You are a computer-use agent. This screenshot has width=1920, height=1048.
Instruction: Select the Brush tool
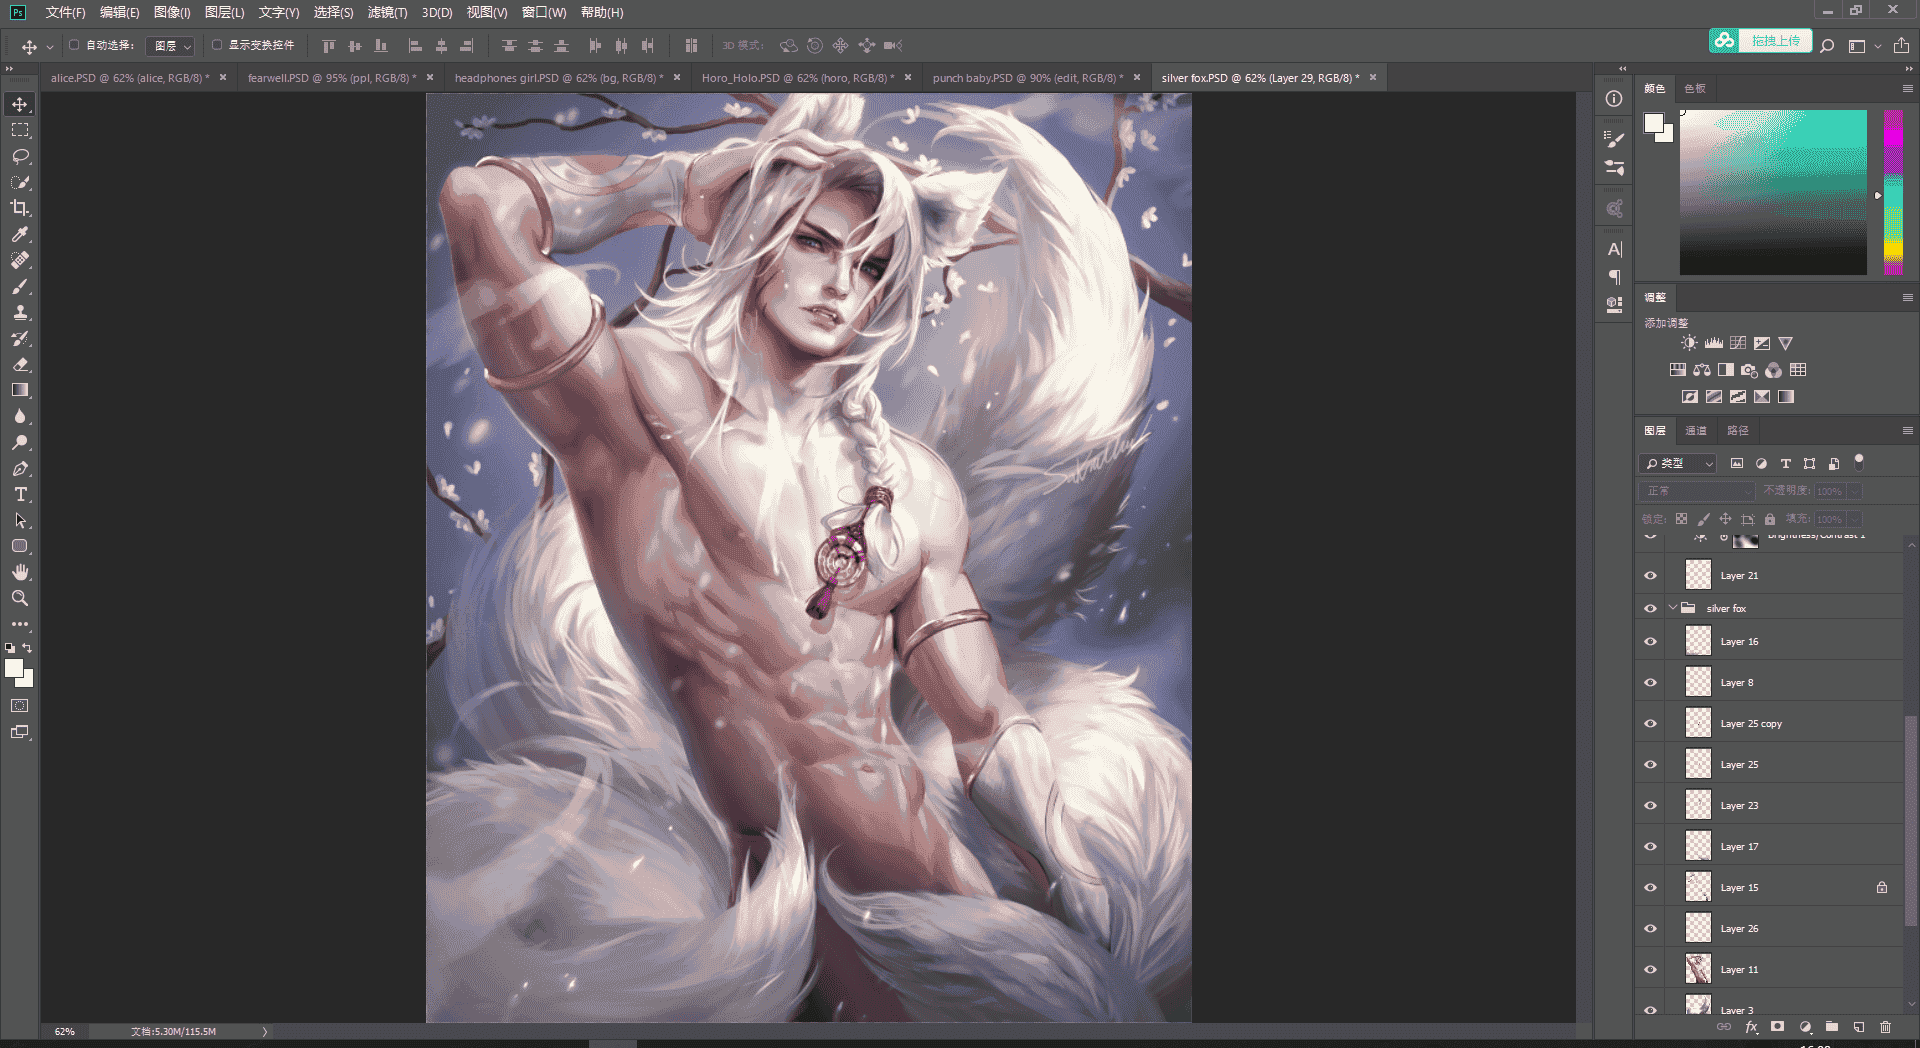pyautogui.click(x=20, y=286)
